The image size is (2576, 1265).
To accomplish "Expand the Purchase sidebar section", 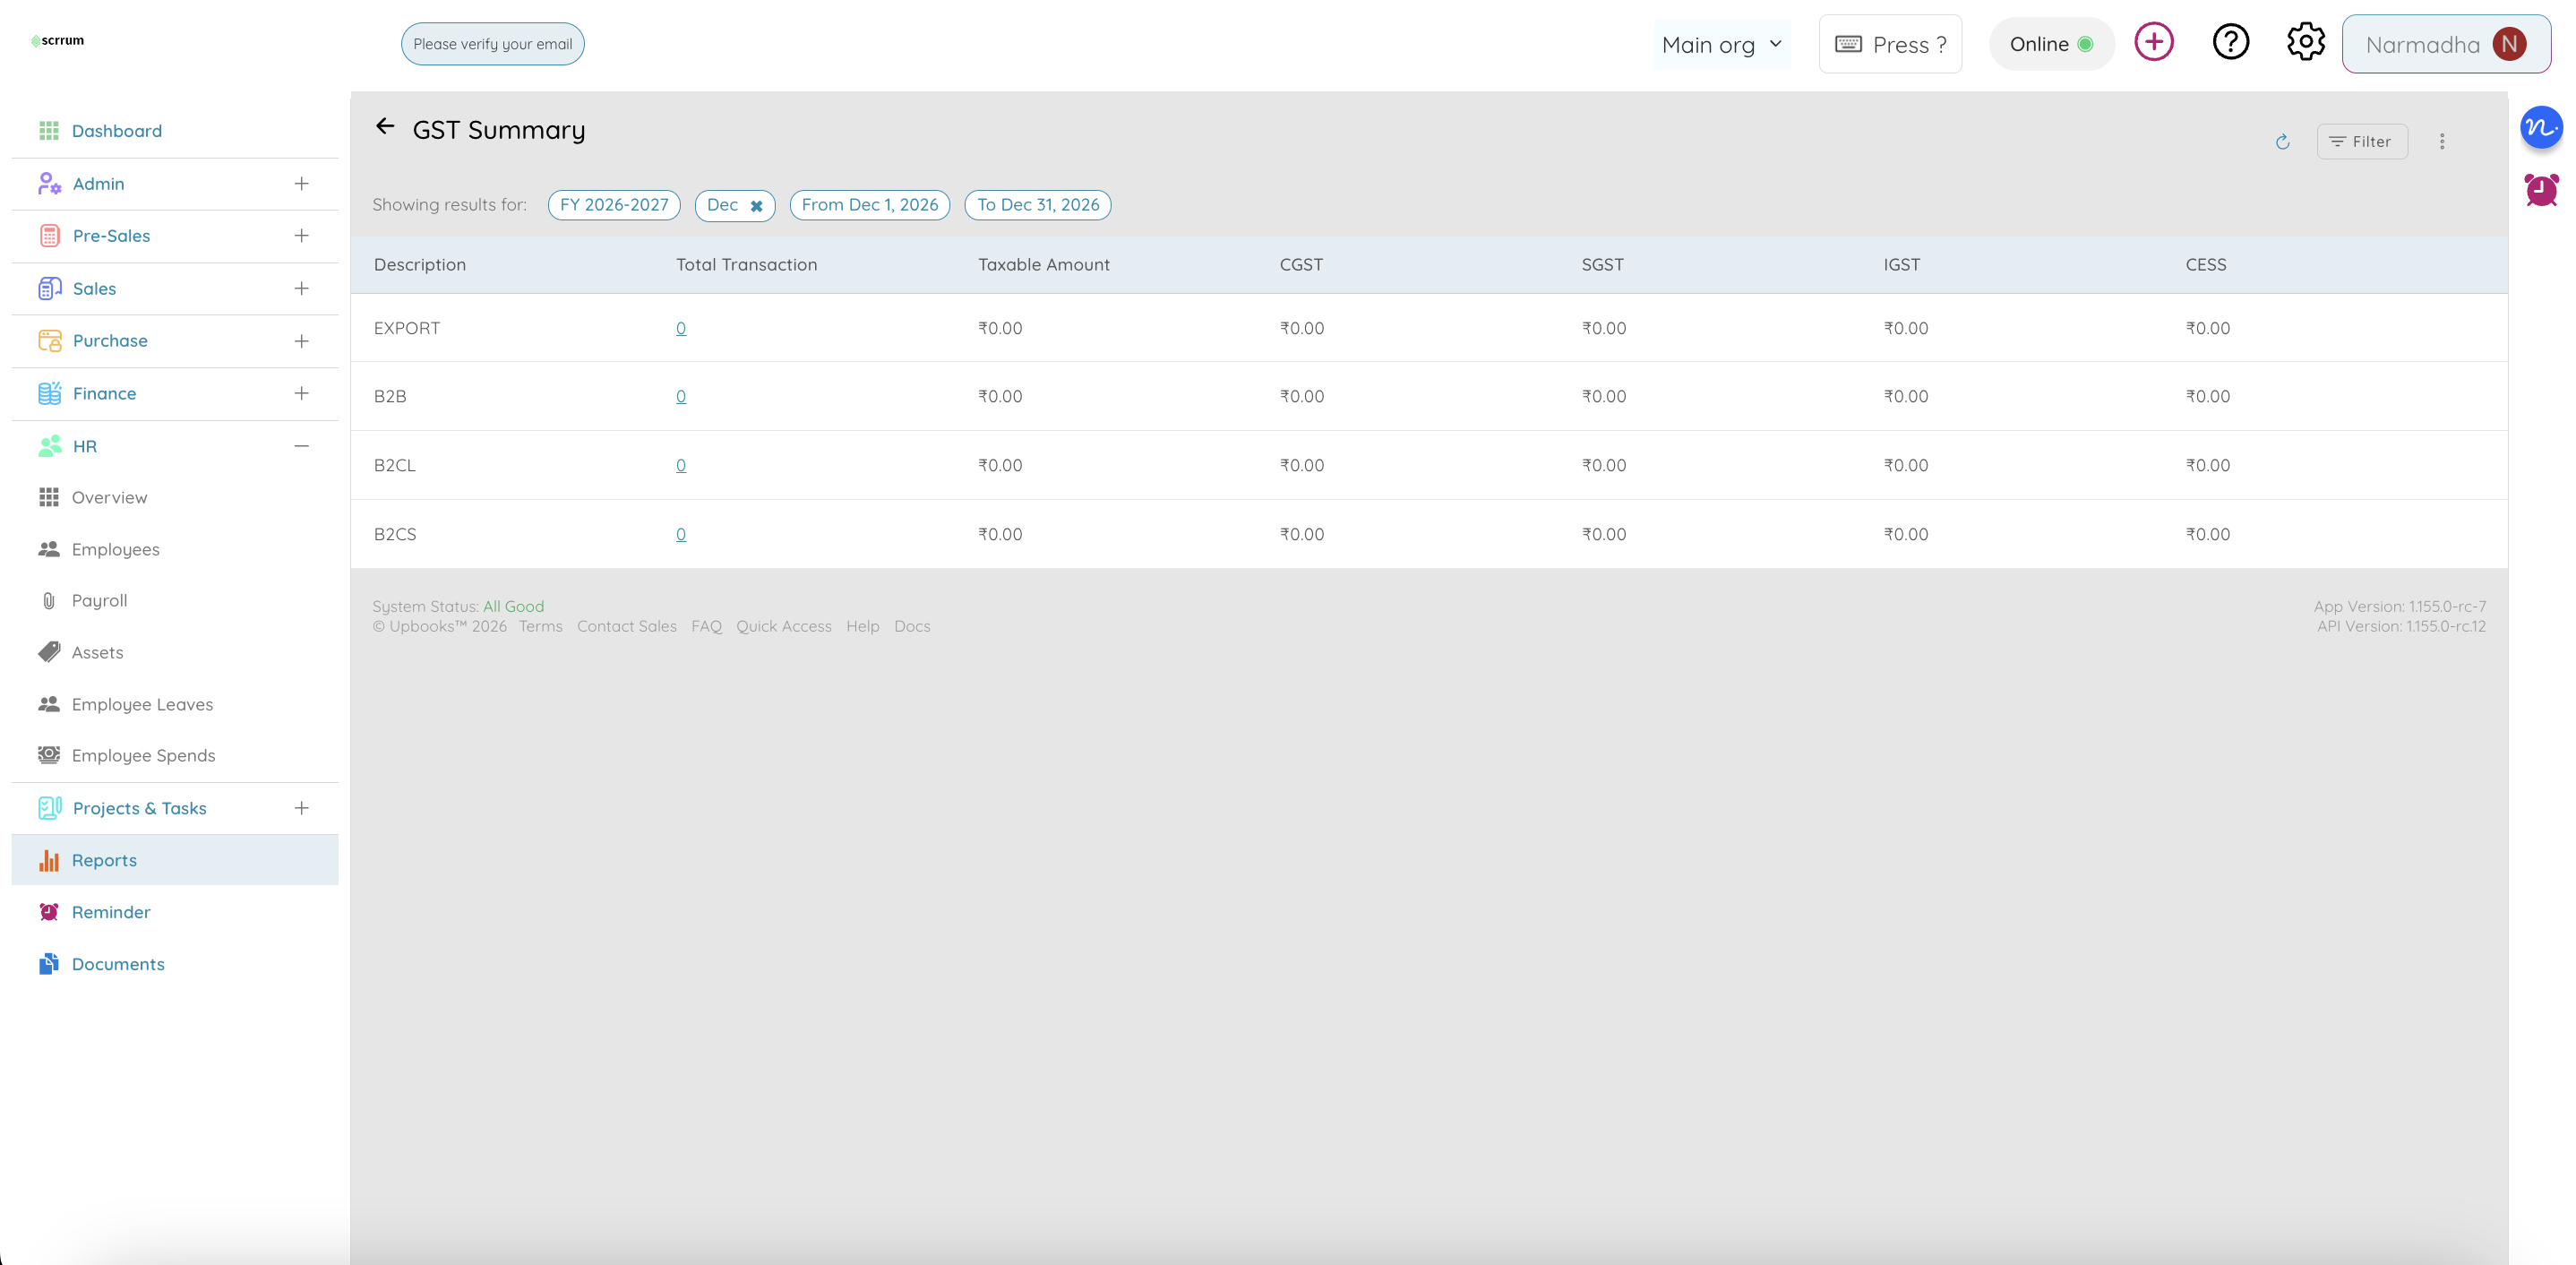I will click(x=301, y=341).
